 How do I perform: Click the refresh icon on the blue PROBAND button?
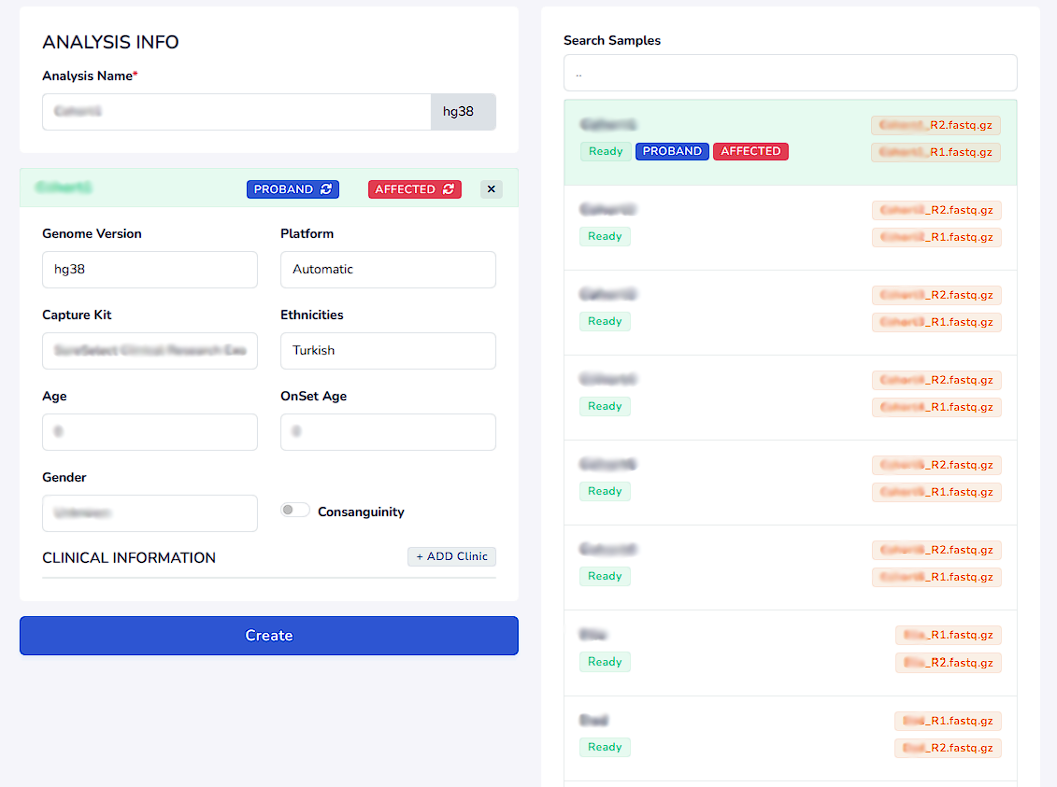(x=326, y=189)
